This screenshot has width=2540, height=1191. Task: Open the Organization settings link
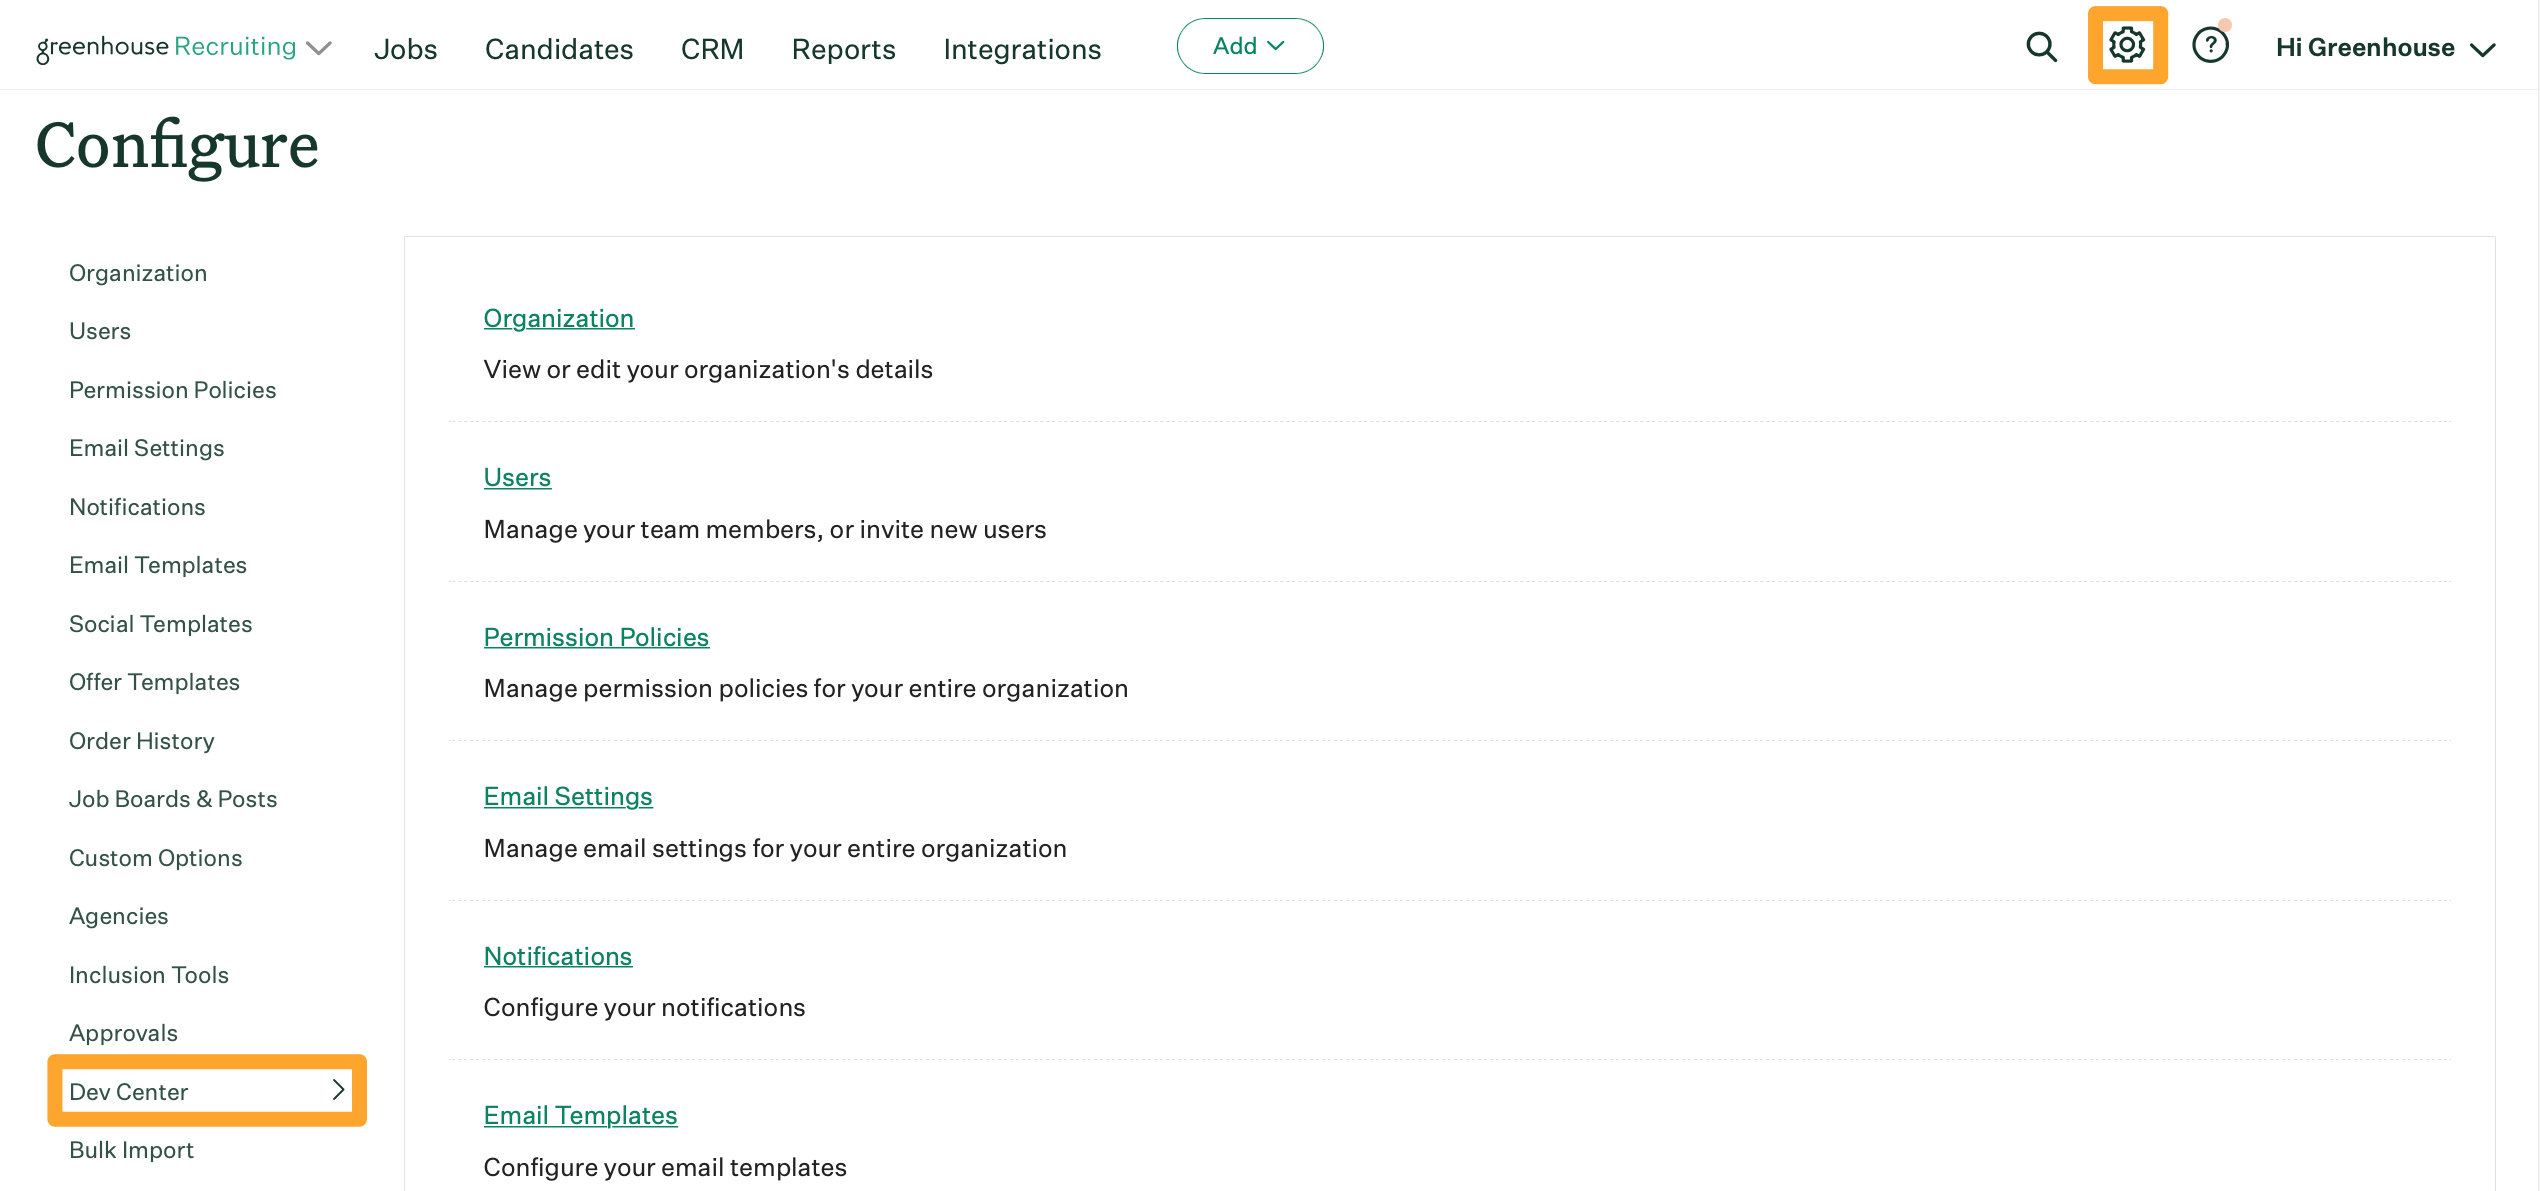click(x=559, y=316)
